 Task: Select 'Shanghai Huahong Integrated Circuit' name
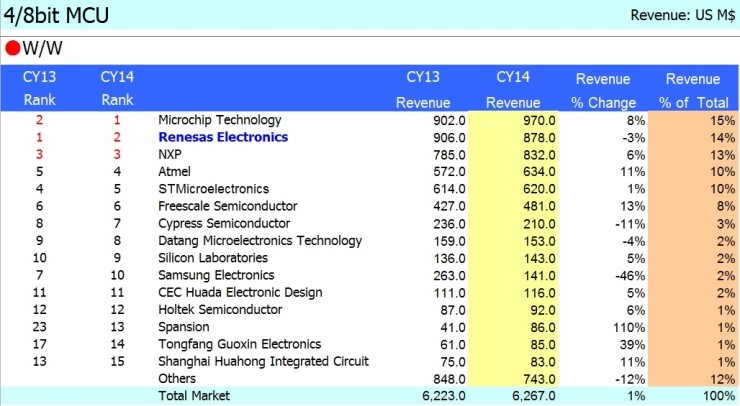click(x=263, y=362)
